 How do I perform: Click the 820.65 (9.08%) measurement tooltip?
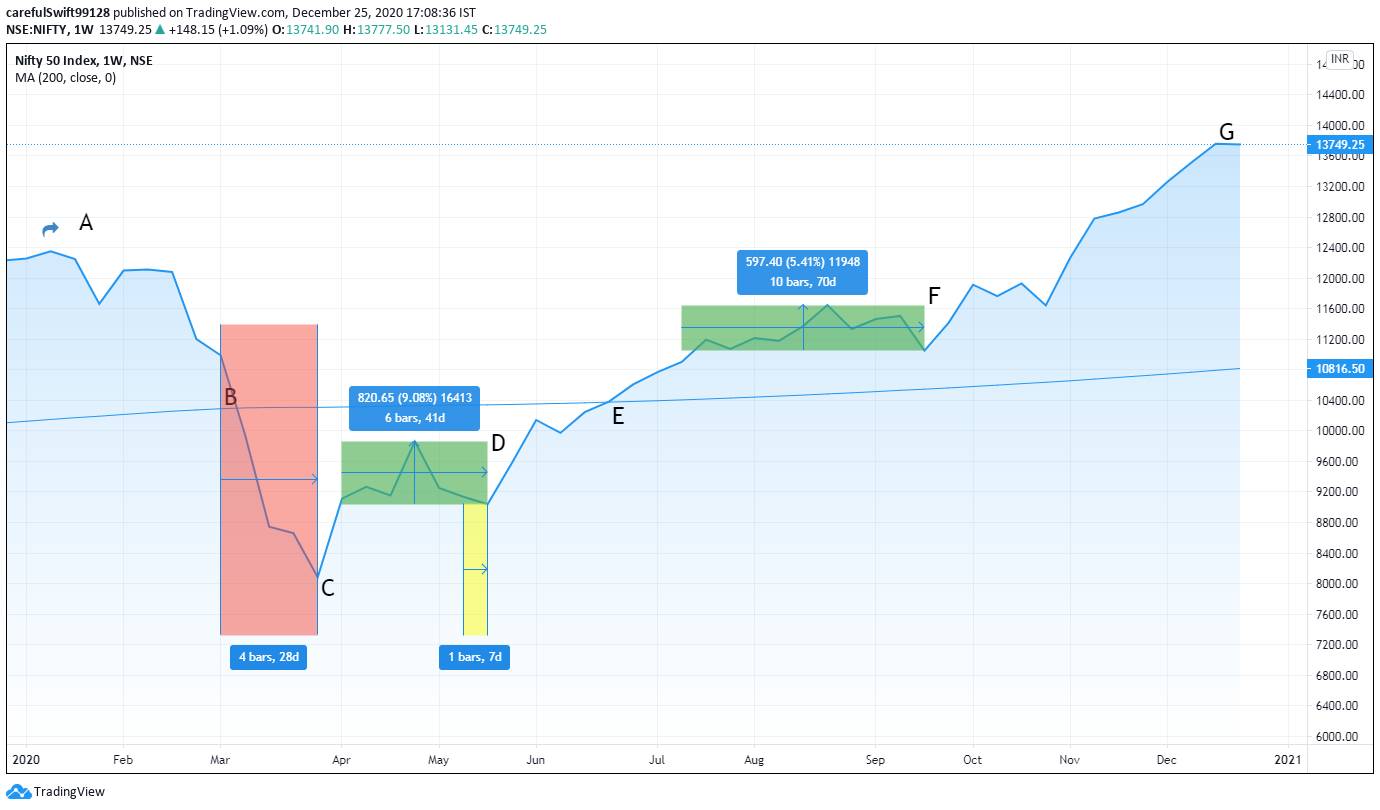(x=414, y=408)
